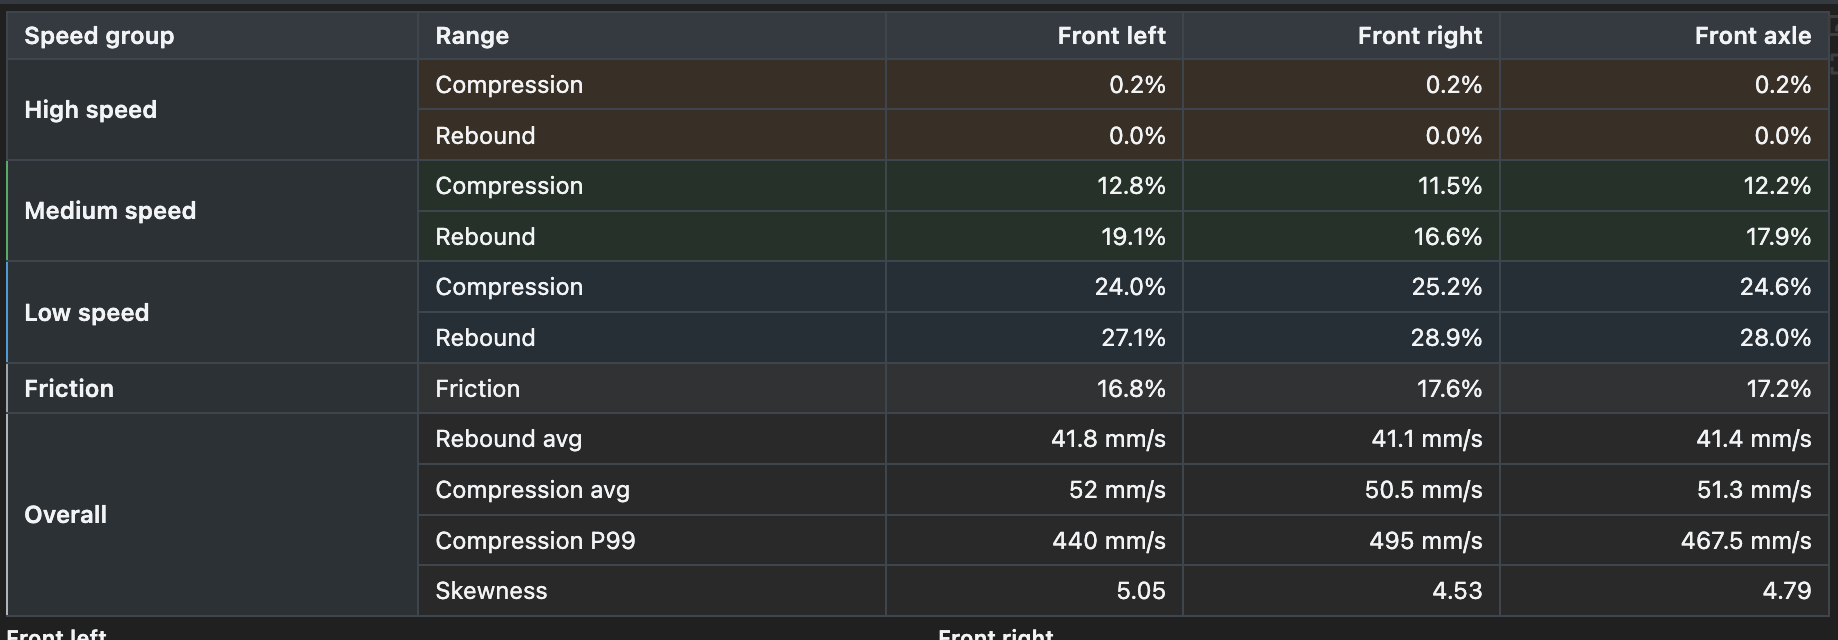Click the Rebound avg range cell
Screen dimensions: 1838x640
tap(651, 439)
